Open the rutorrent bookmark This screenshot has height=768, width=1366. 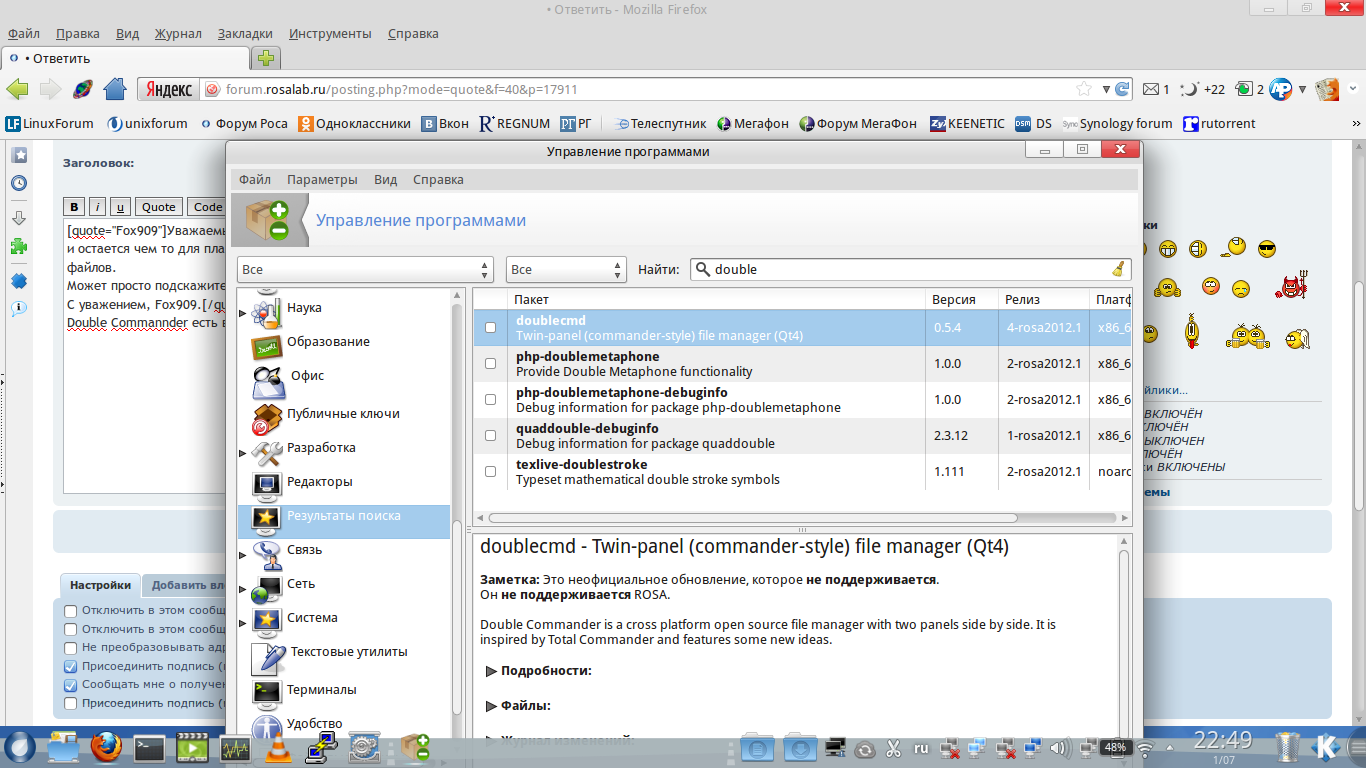[1219, 124]
